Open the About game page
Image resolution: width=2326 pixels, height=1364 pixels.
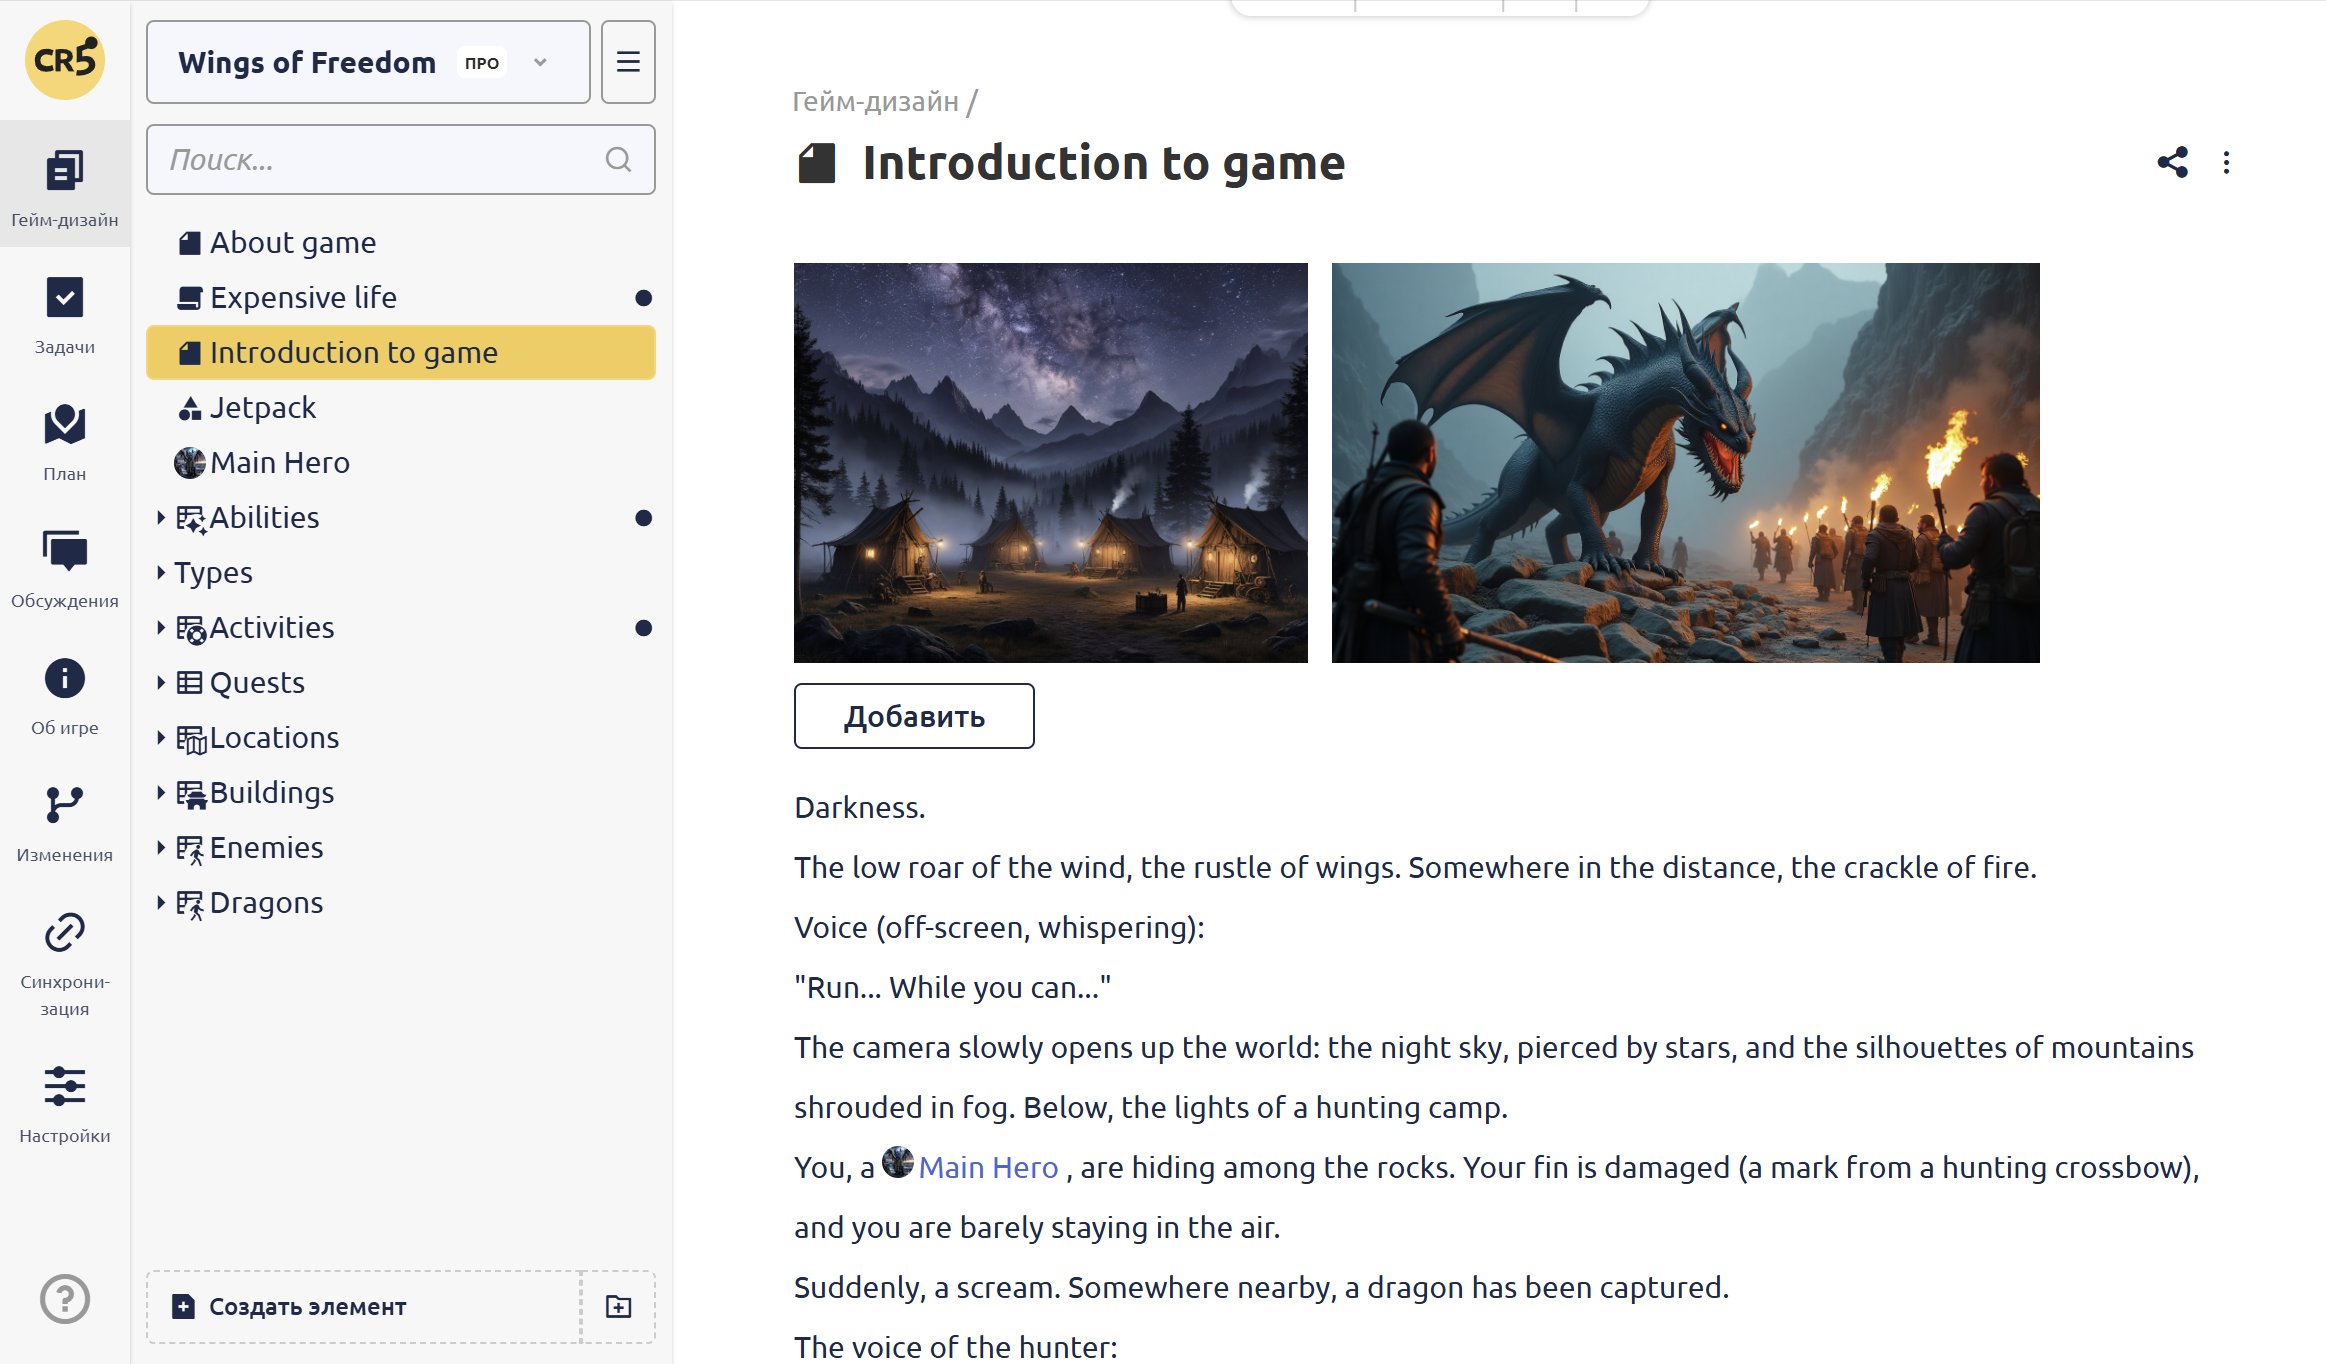[x=292, y=243]
